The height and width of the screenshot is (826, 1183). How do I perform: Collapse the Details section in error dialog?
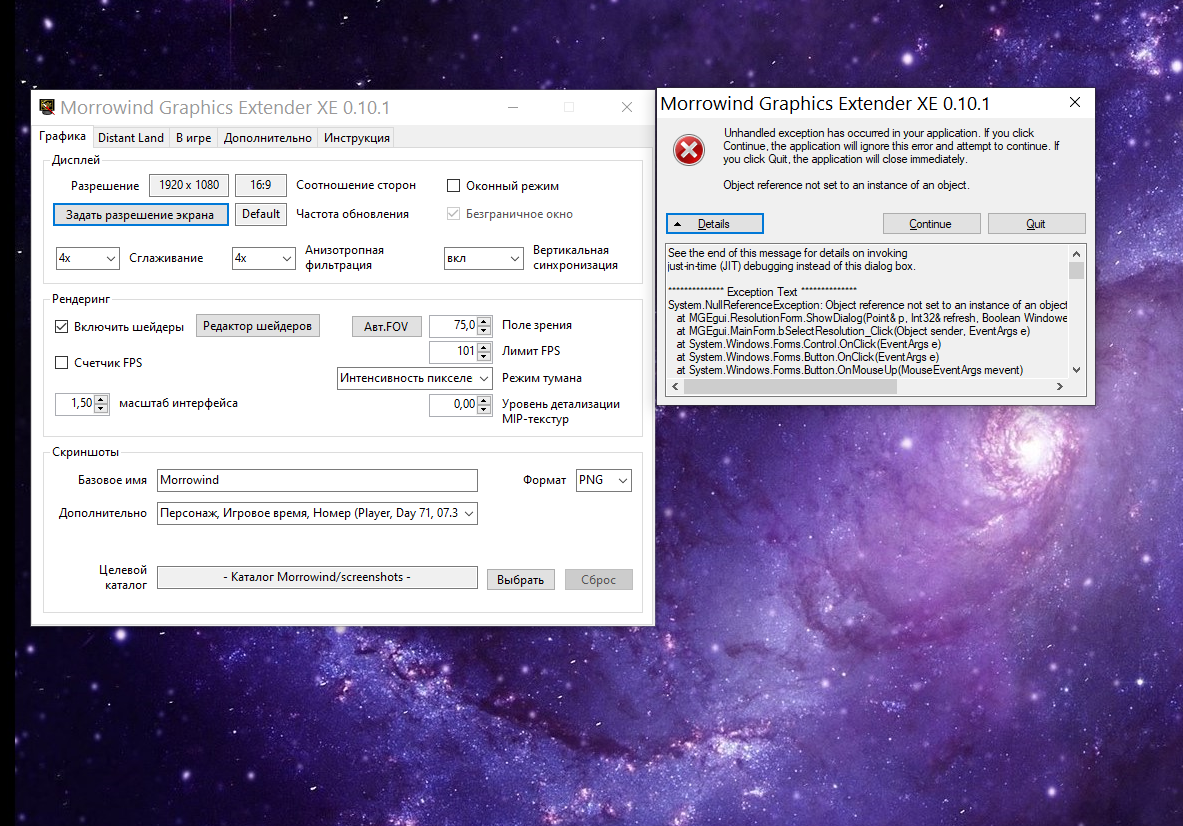714,224
